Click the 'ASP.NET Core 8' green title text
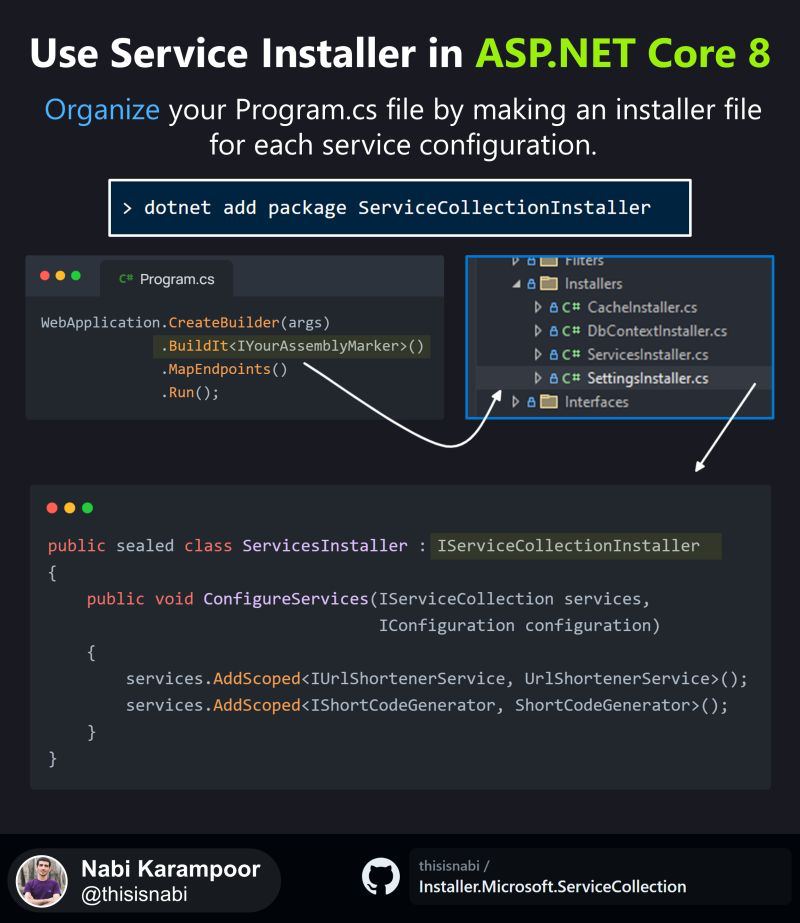This screenshot has height=923, width=800. coord(623,53)
